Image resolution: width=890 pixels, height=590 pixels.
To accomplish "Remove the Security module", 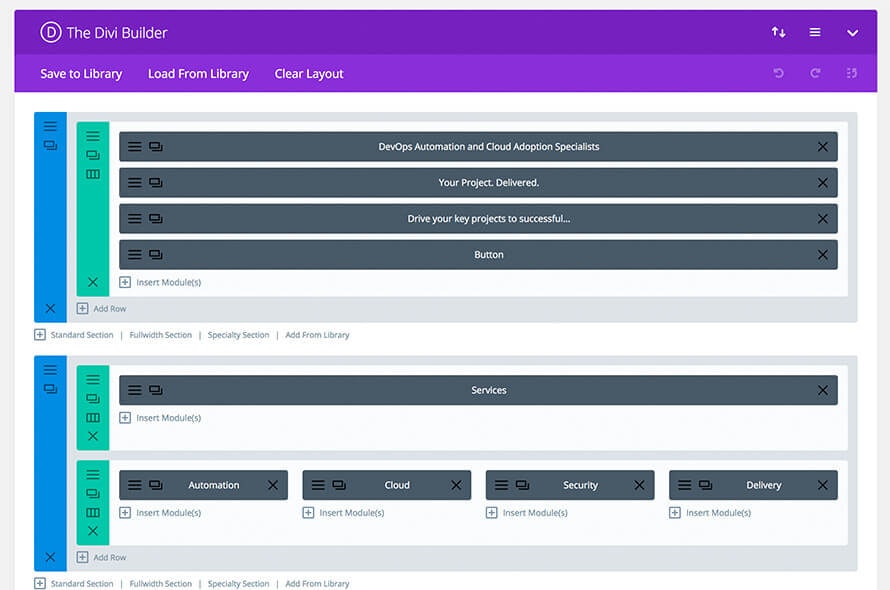I will click(639, 485).
